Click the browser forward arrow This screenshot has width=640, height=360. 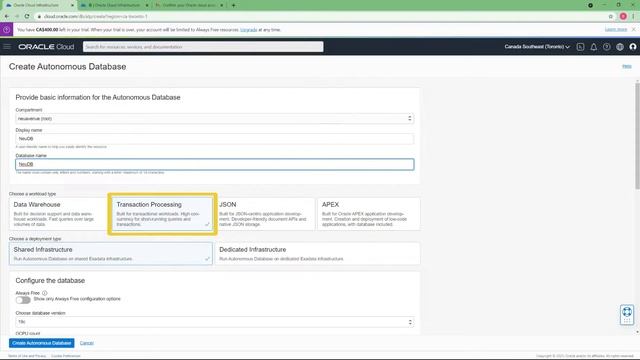pyautogui.click(x=17, y=16)
